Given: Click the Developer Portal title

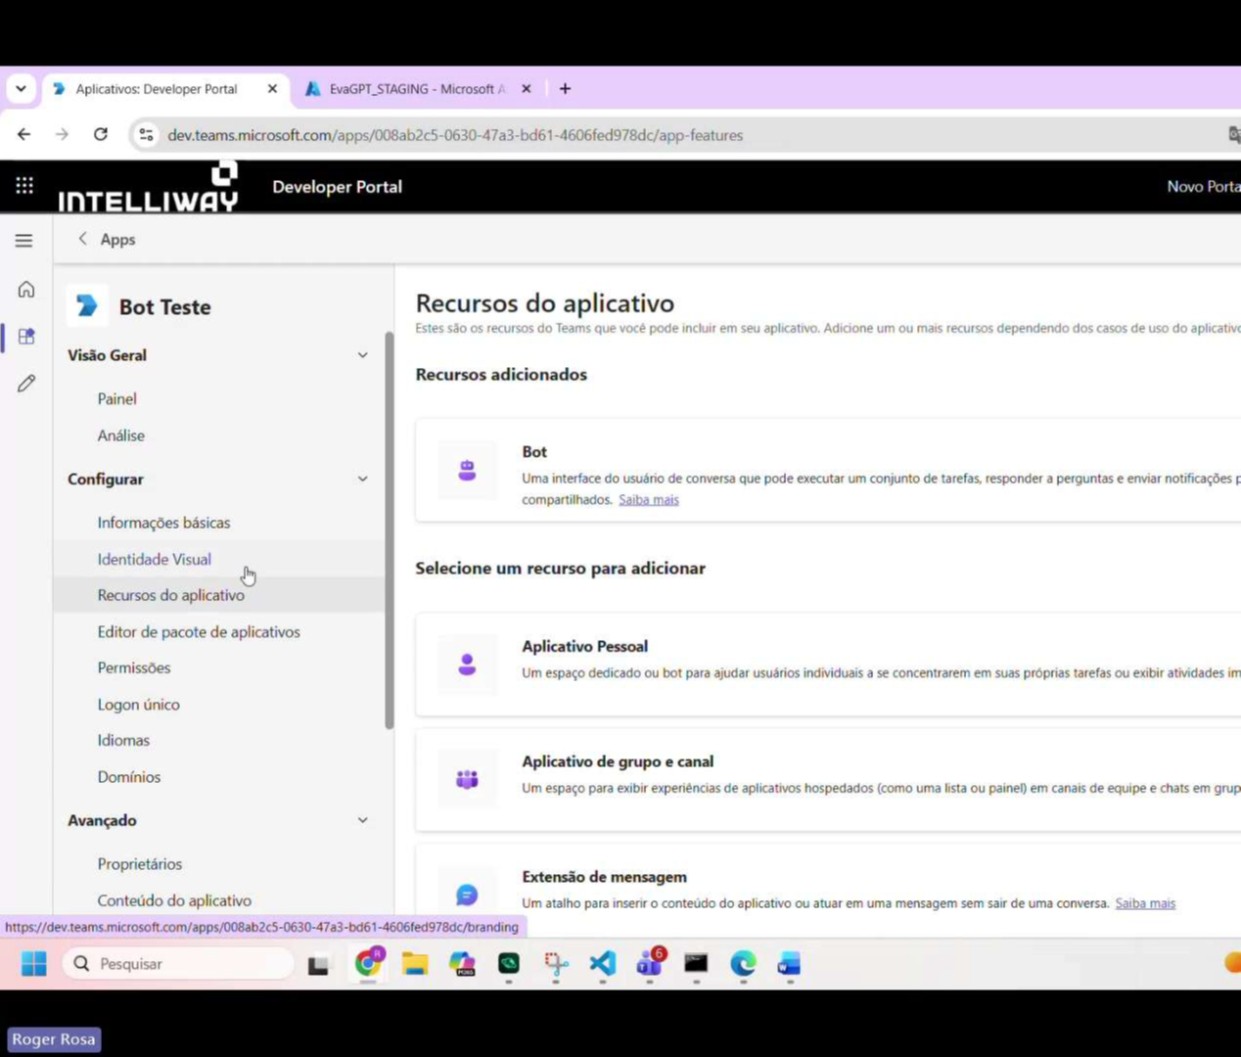Looking at the screenshot, I should (337, 187).
